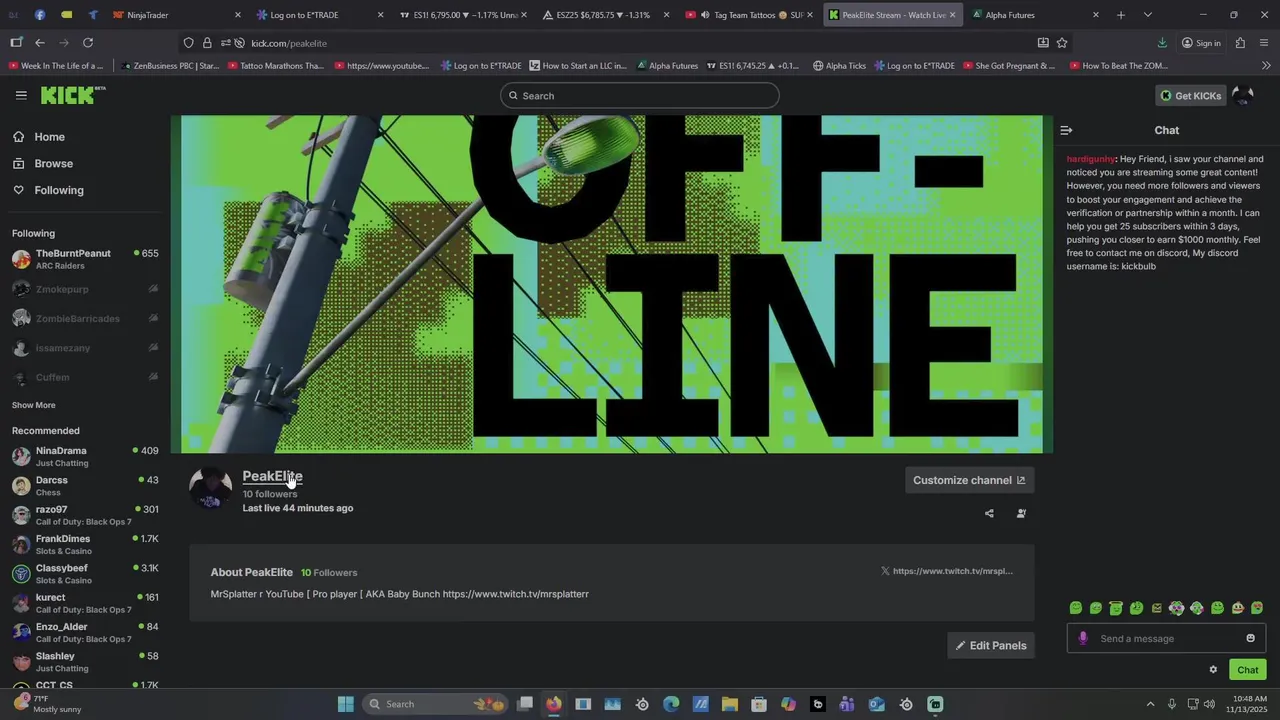Open Darcss chess channel

(85, 486)
